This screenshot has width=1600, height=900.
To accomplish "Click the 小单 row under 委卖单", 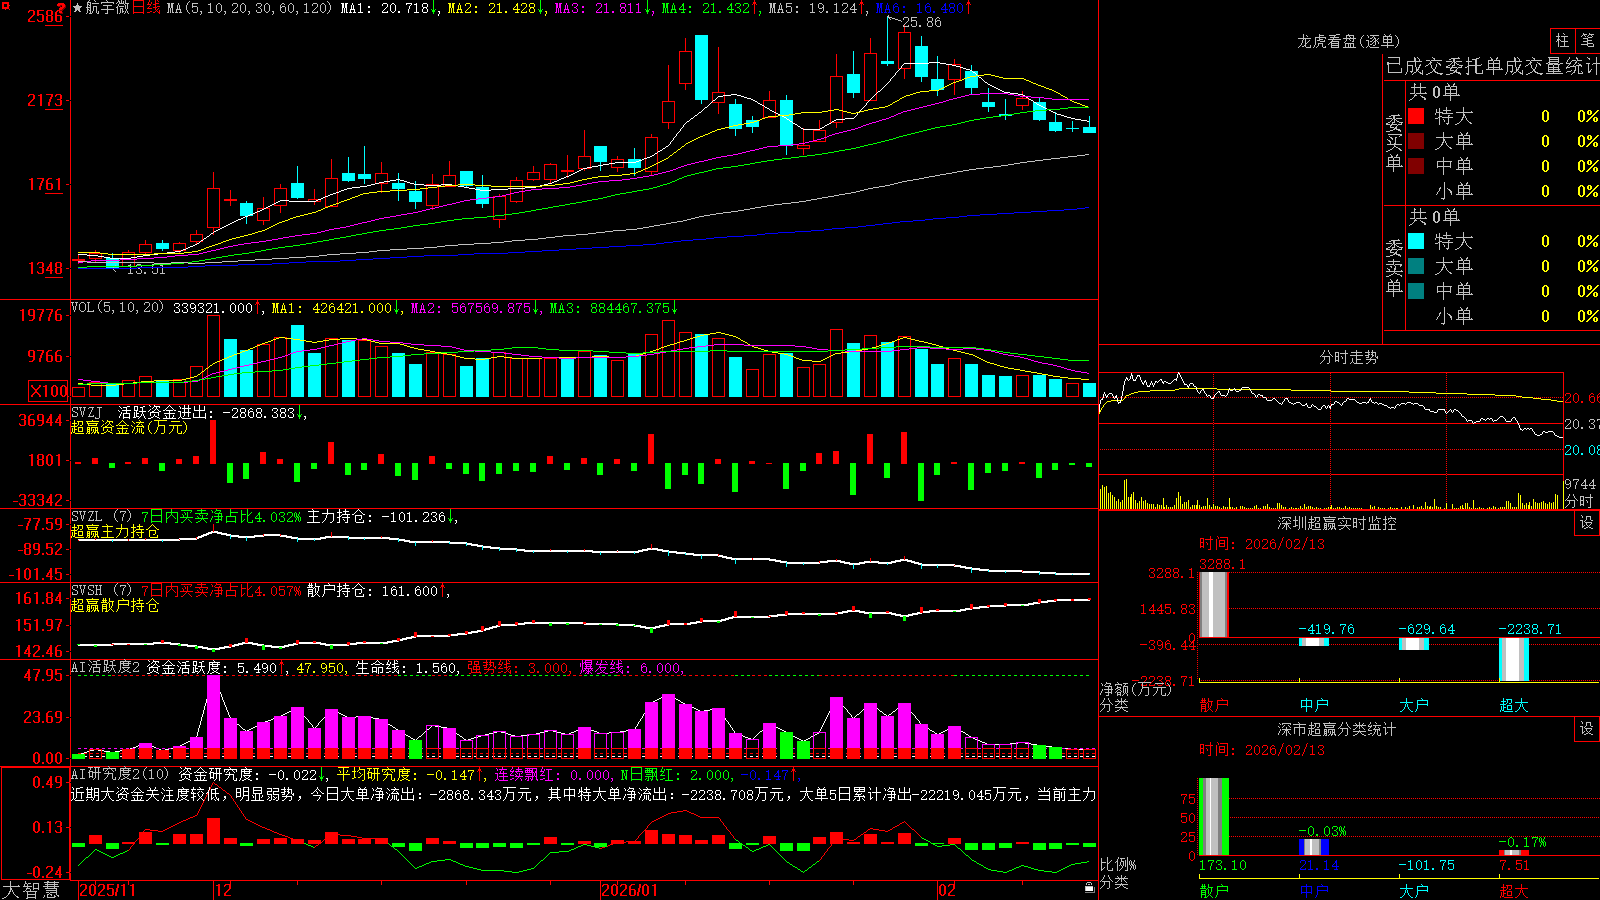I will tap(1503, 316).
